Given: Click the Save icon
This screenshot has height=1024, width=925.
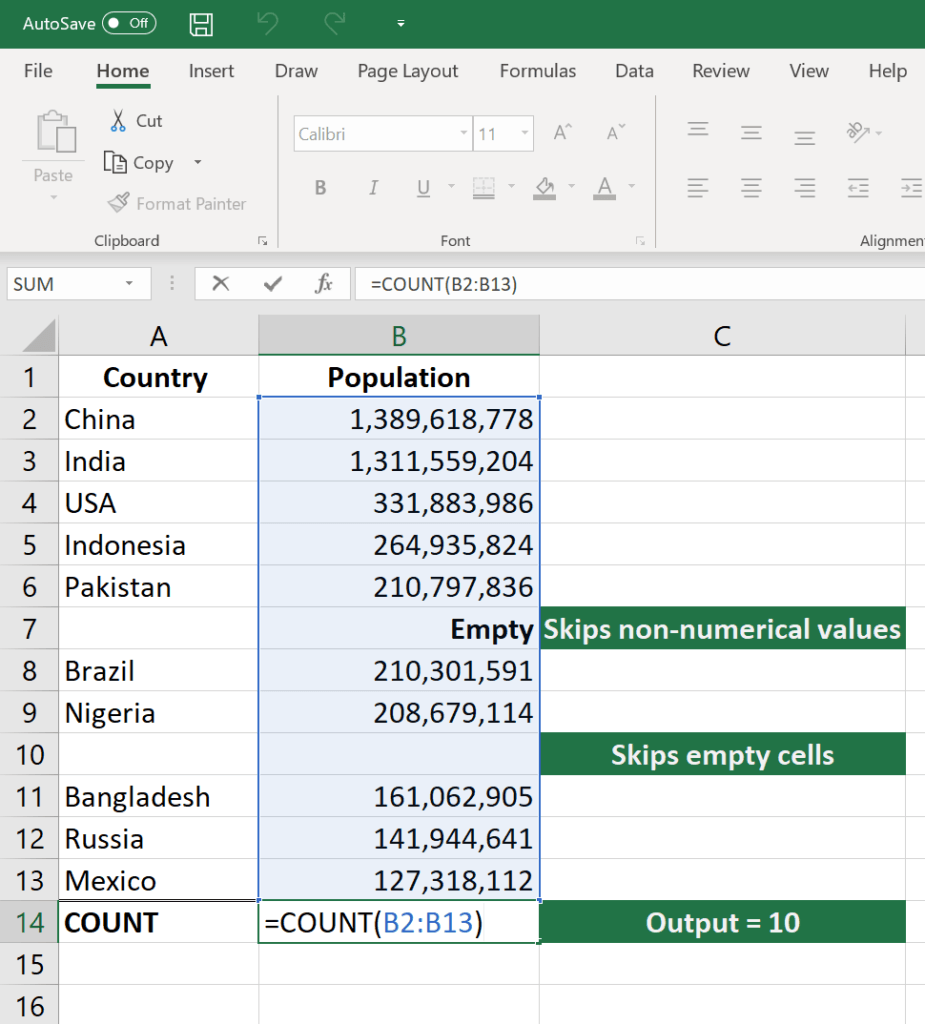Looking at the screenshot, I should pyautogui.click(x=200, y=25).
